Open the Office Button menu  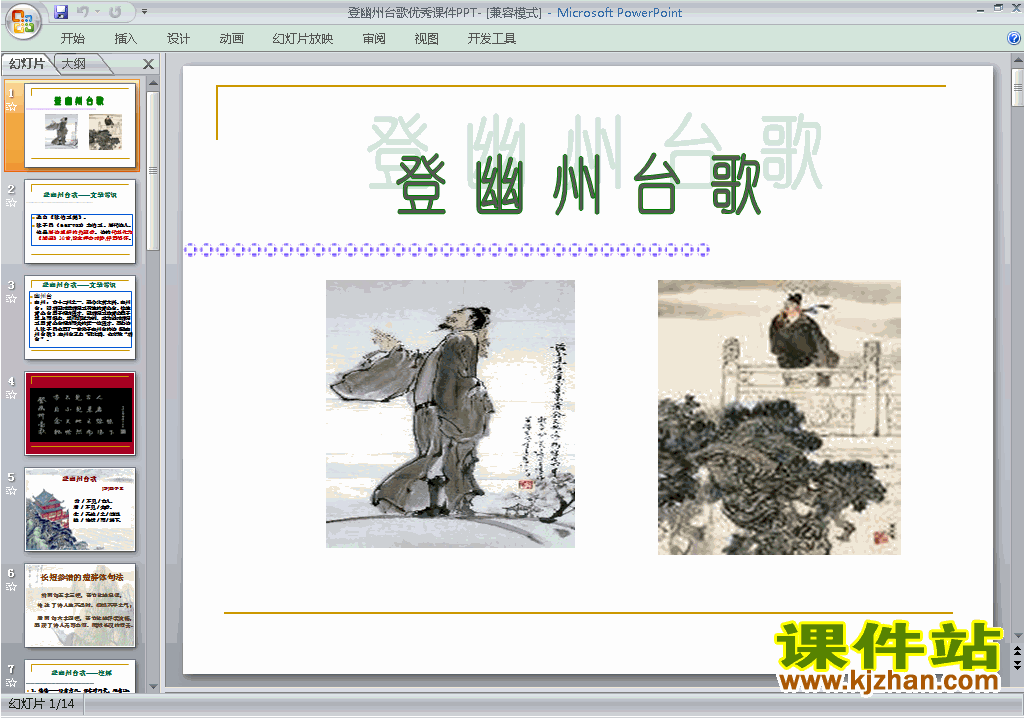23,22
